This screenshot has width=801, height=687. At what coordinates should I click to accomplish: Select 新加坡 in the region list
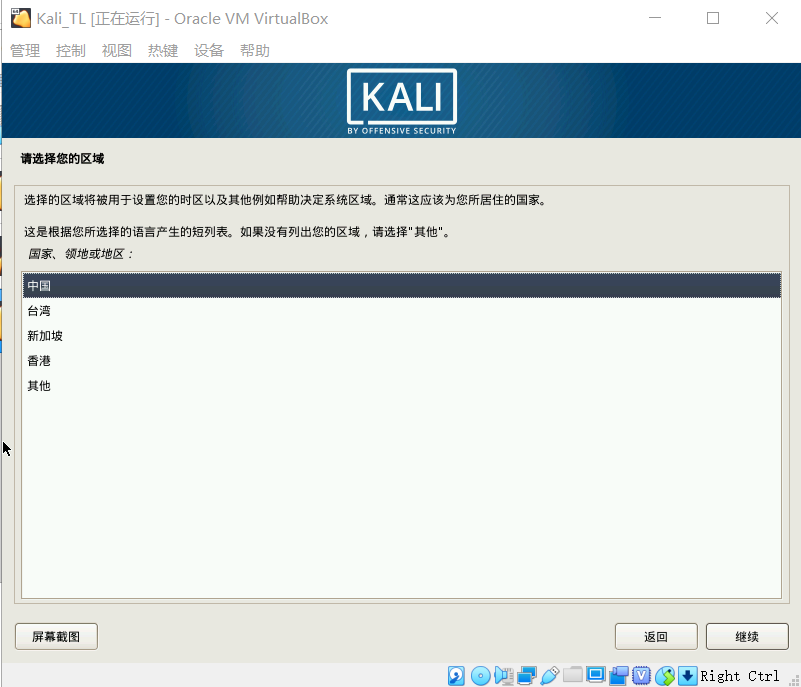tap(402, 336)
